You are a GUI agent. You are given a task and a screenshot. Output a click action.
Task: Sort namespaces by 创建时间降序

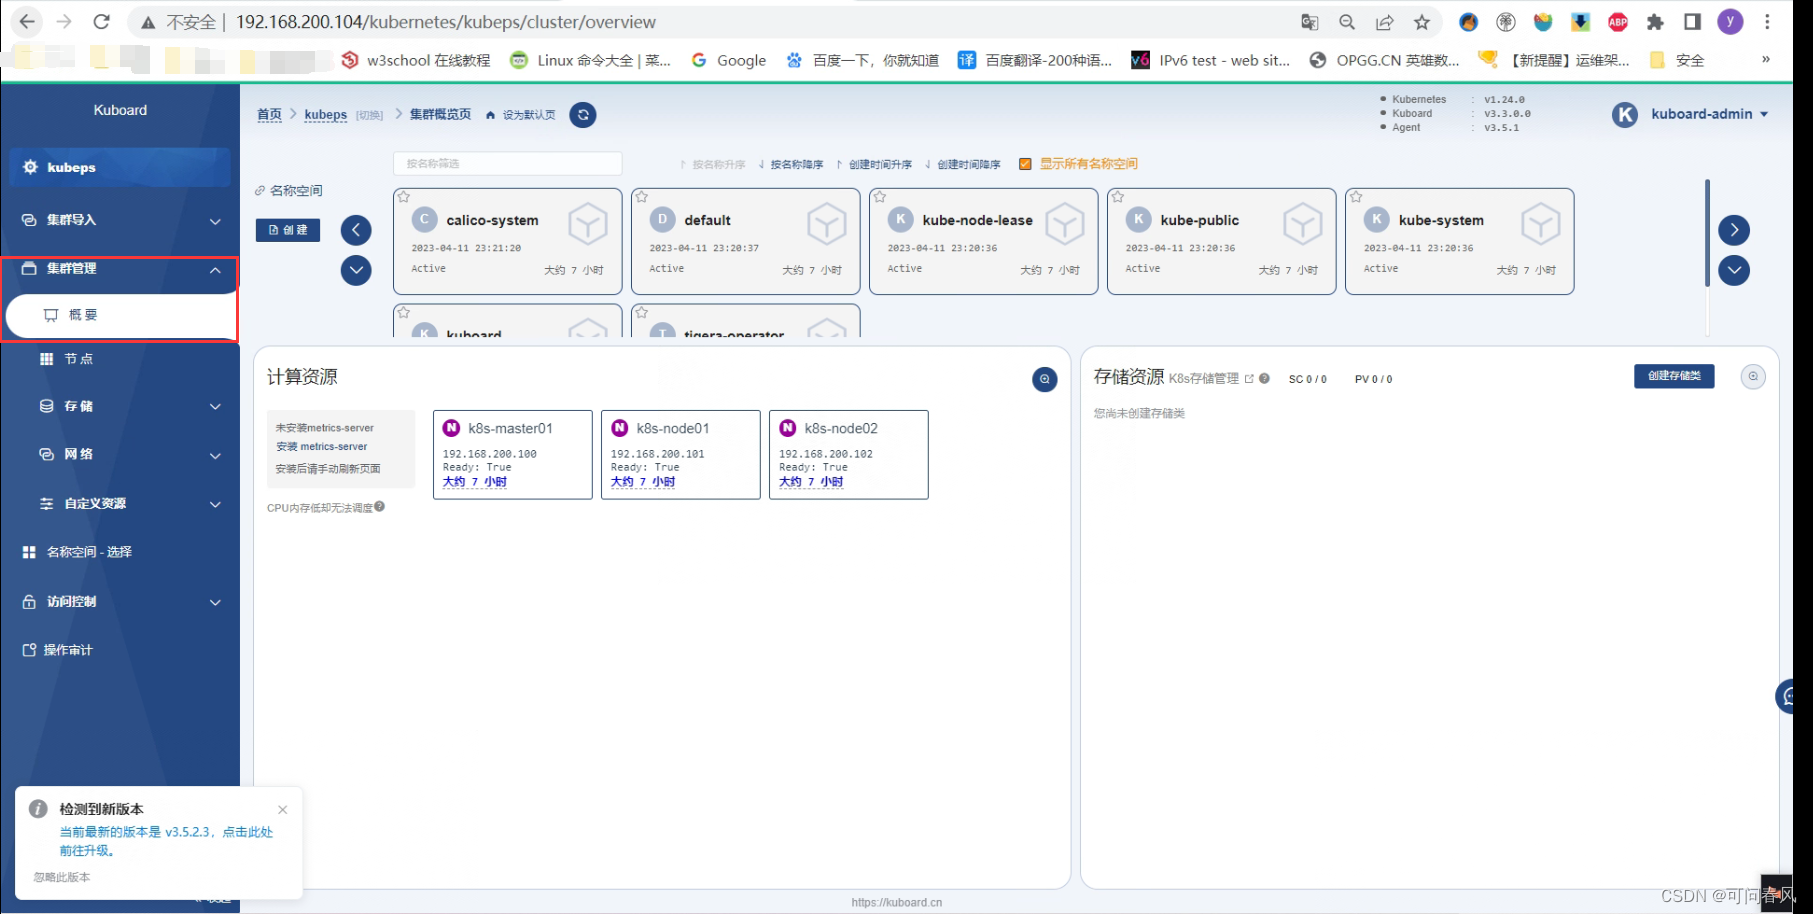[963, 165]
